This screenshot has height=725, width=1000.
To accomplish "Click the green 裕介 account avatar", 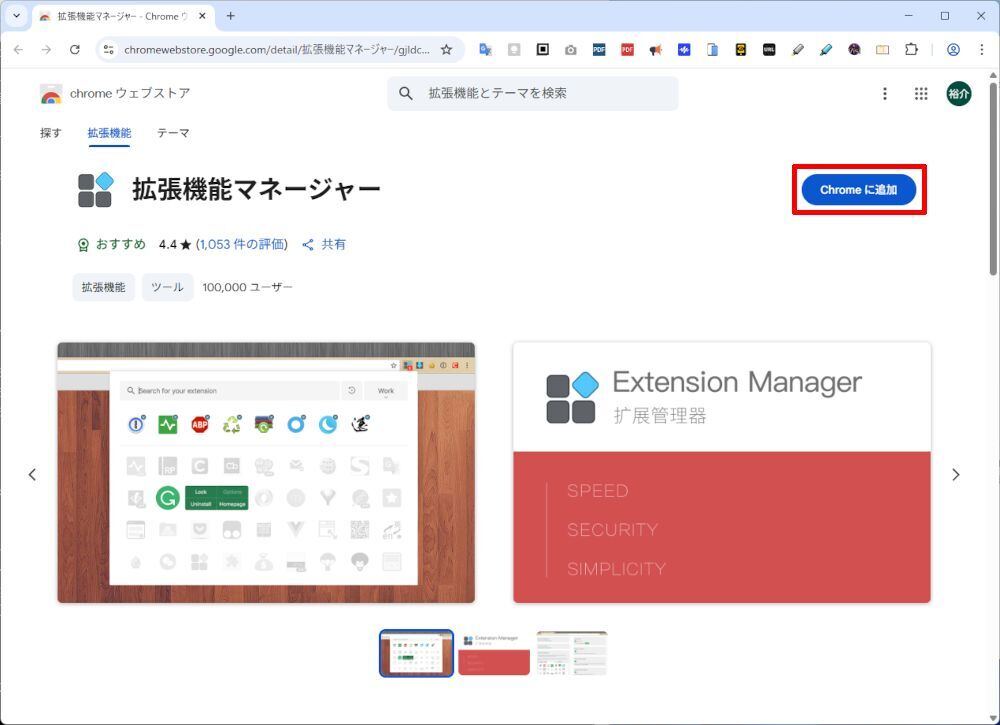I will point(959,94).
